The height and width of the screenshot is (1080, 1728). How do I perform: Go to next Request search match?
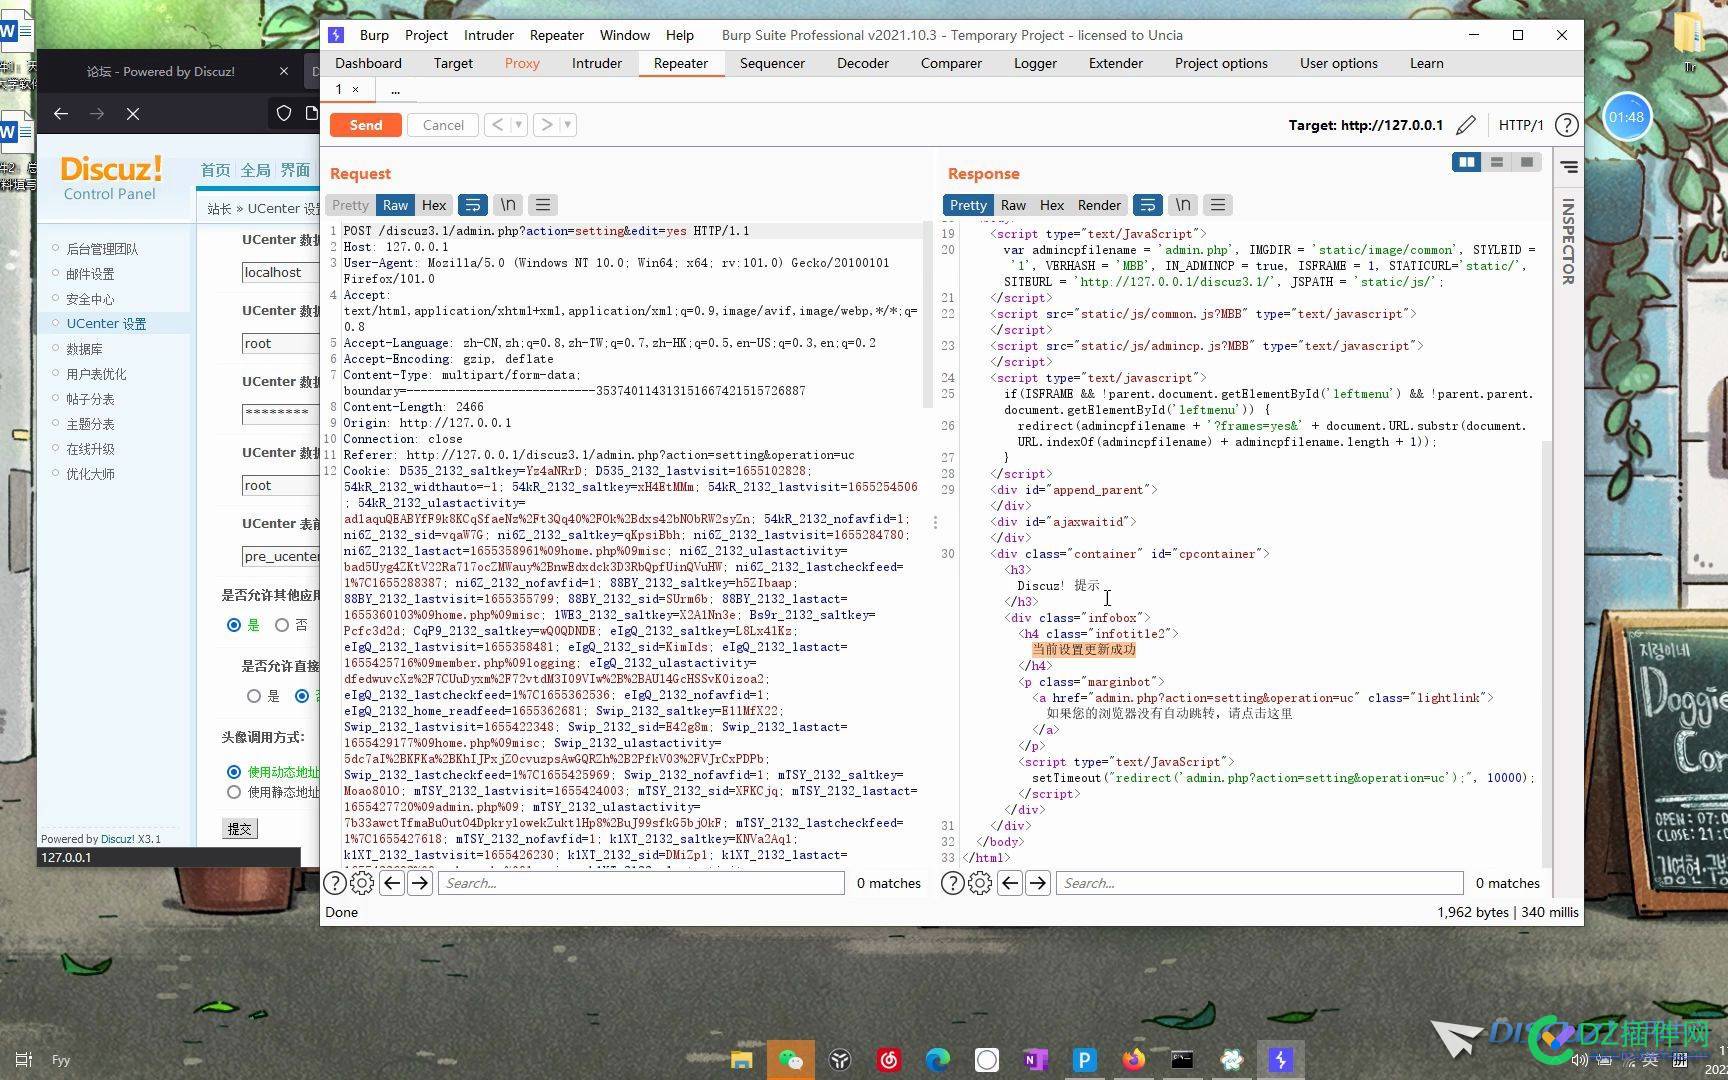(x=420, y=883)
